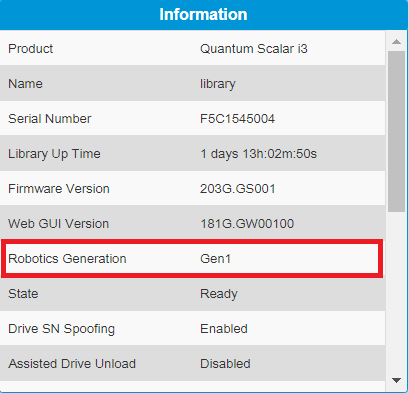Select the Serial Number label
The height and width of the screenshot is (393, 409).
(x=50, y=119)
